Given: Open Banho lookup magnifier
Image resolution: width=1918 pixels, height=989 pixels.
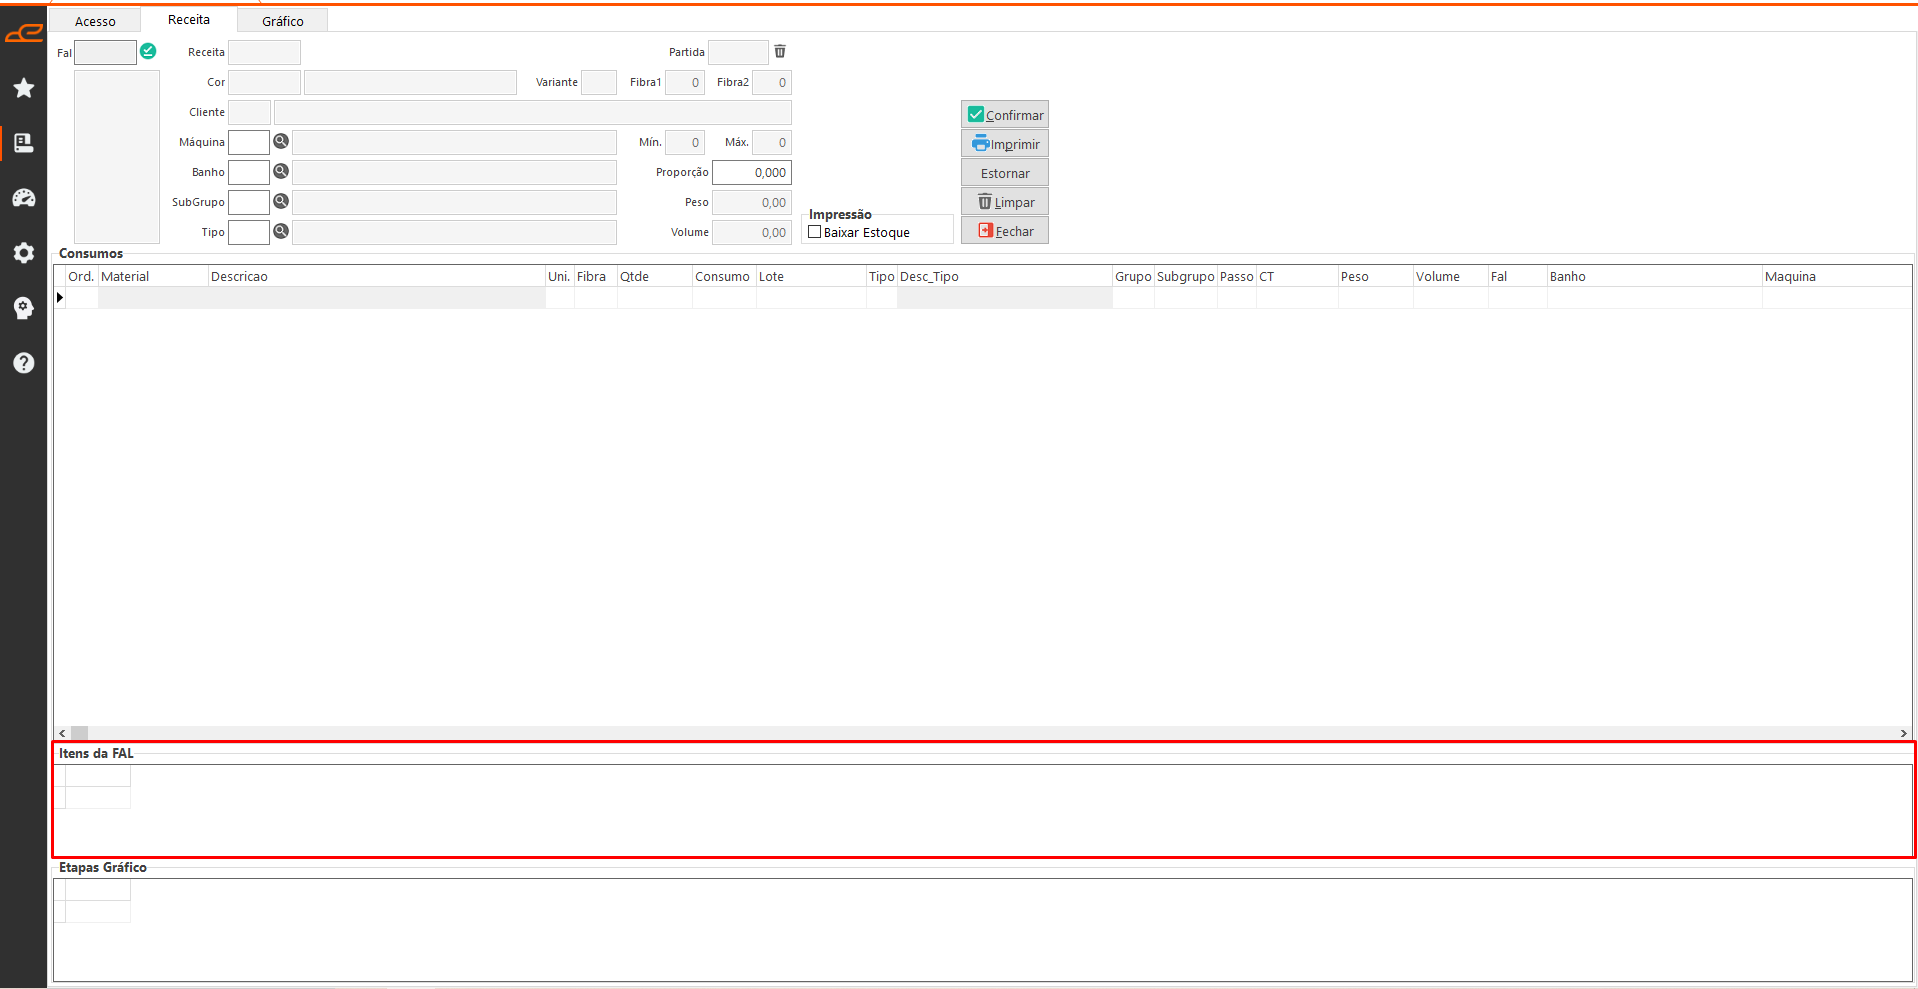Looking at the screenshot, I should 281,172.
